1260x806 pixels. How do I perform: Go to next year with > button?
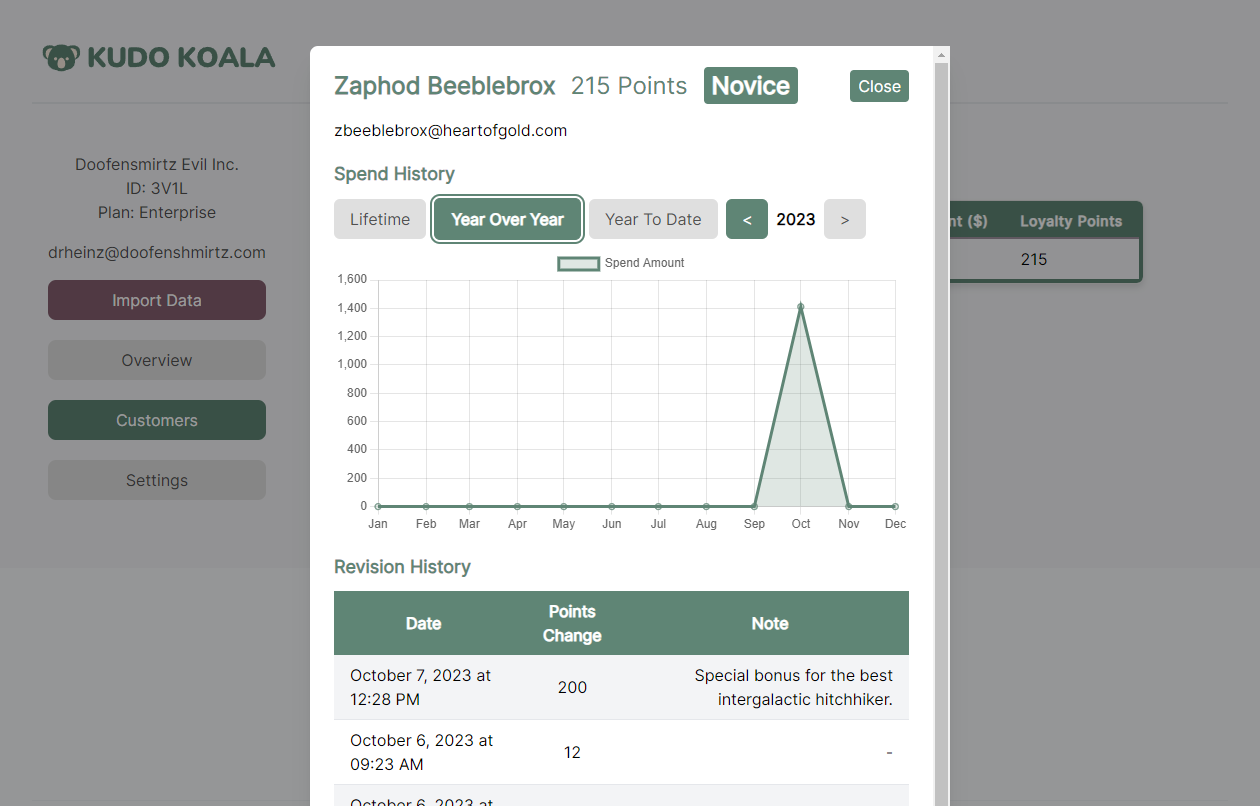(x=845, y=219)
